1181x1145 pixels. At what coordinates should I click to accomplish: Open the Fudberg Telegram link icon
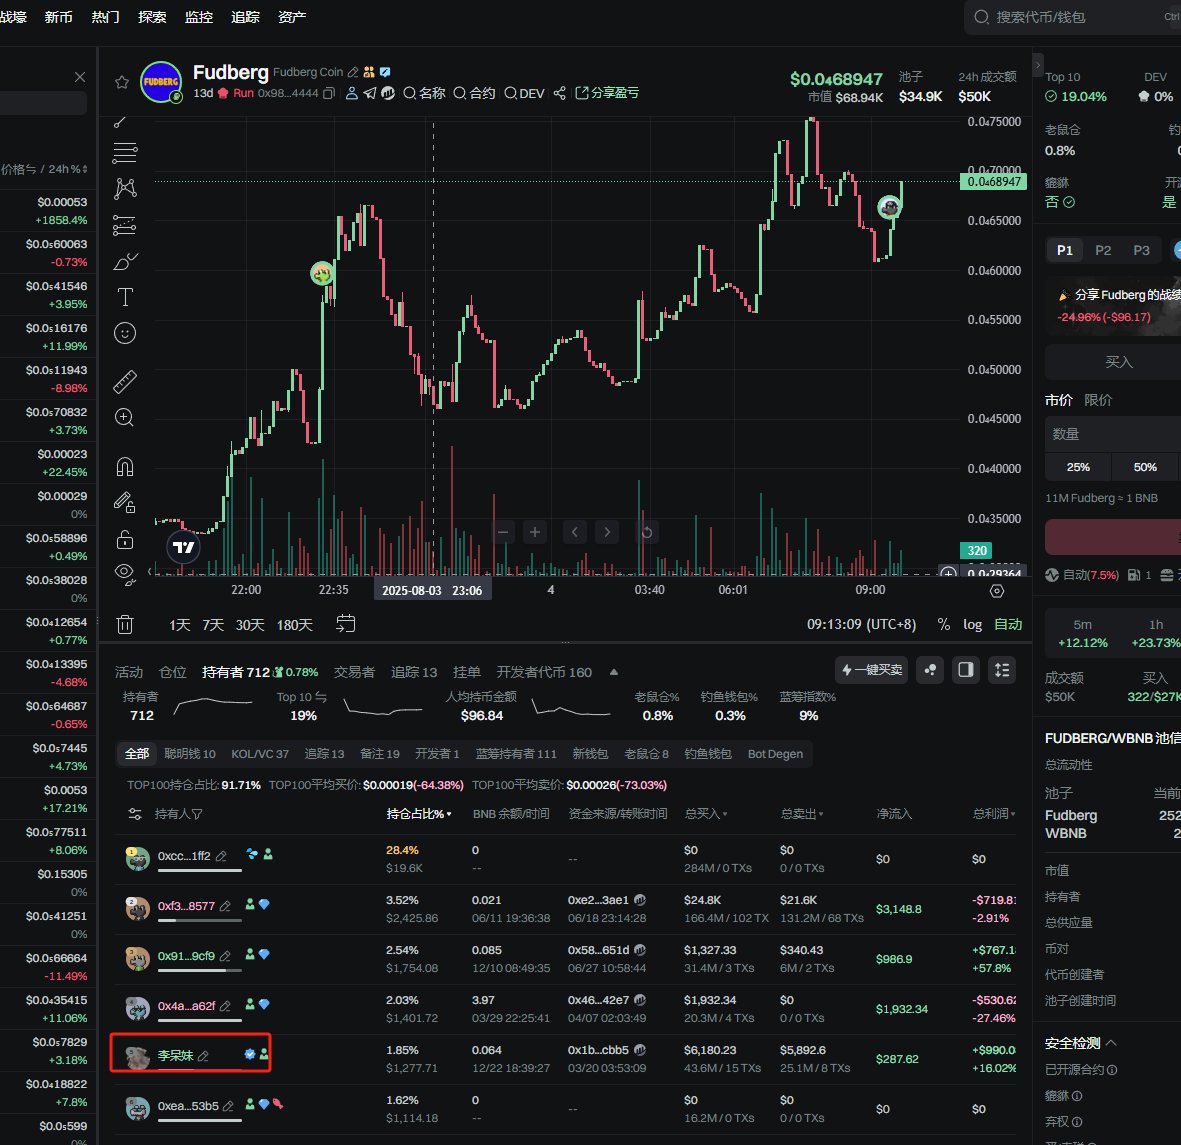point(369,93)
